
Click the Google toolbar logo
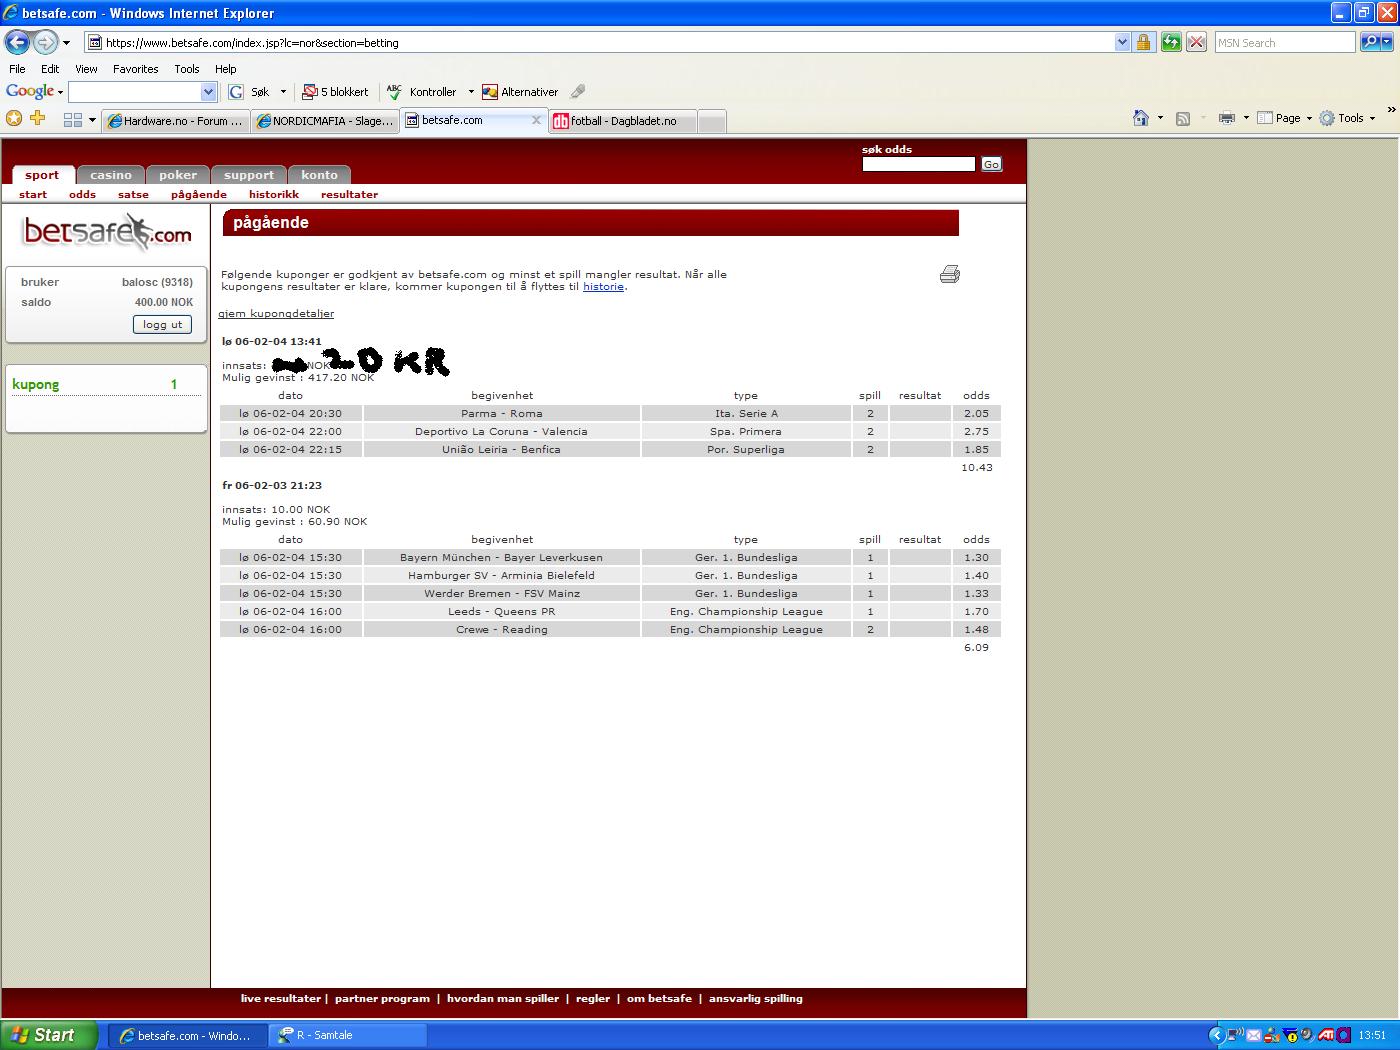click(30, 91)
